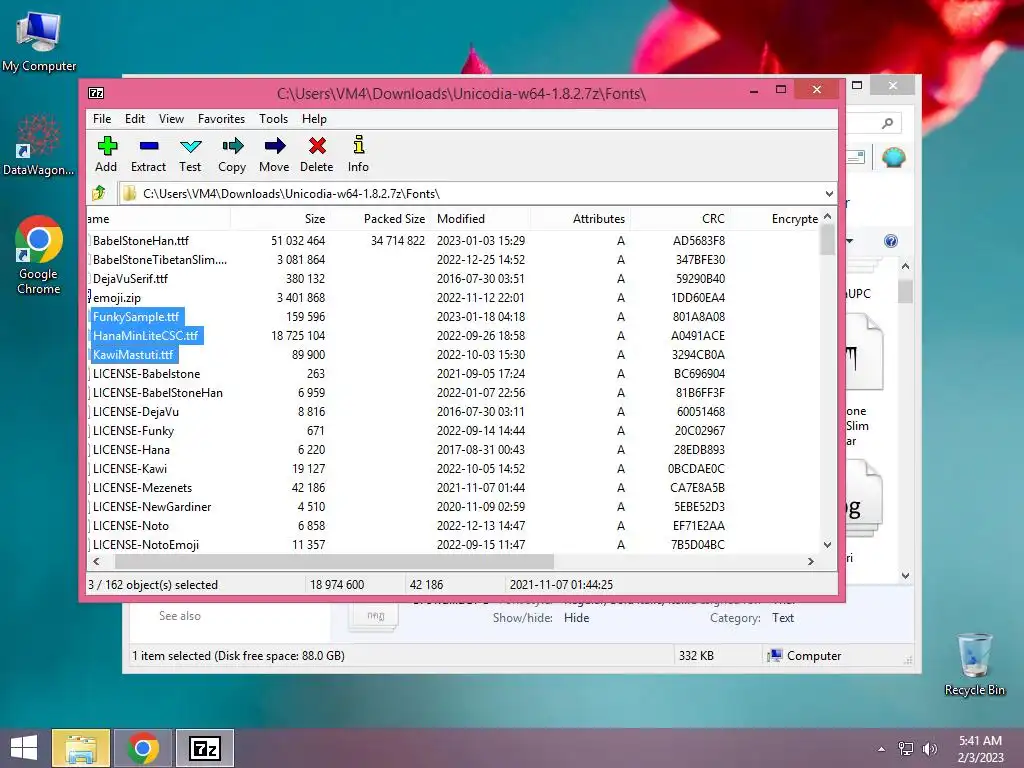1024x768 pixels.
Task: Open the Help menu
Action: coord(314,119)
